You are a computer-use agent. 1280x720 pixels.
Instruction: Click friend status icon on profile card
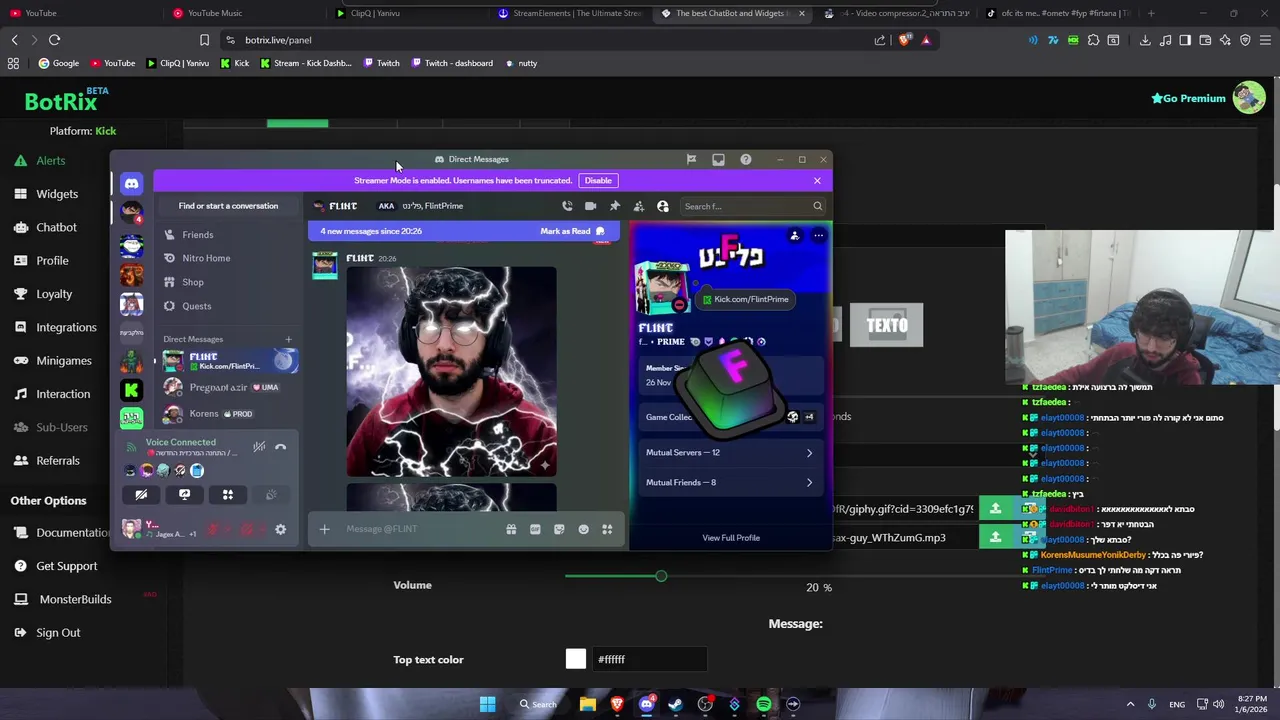(x=794, y=236)
